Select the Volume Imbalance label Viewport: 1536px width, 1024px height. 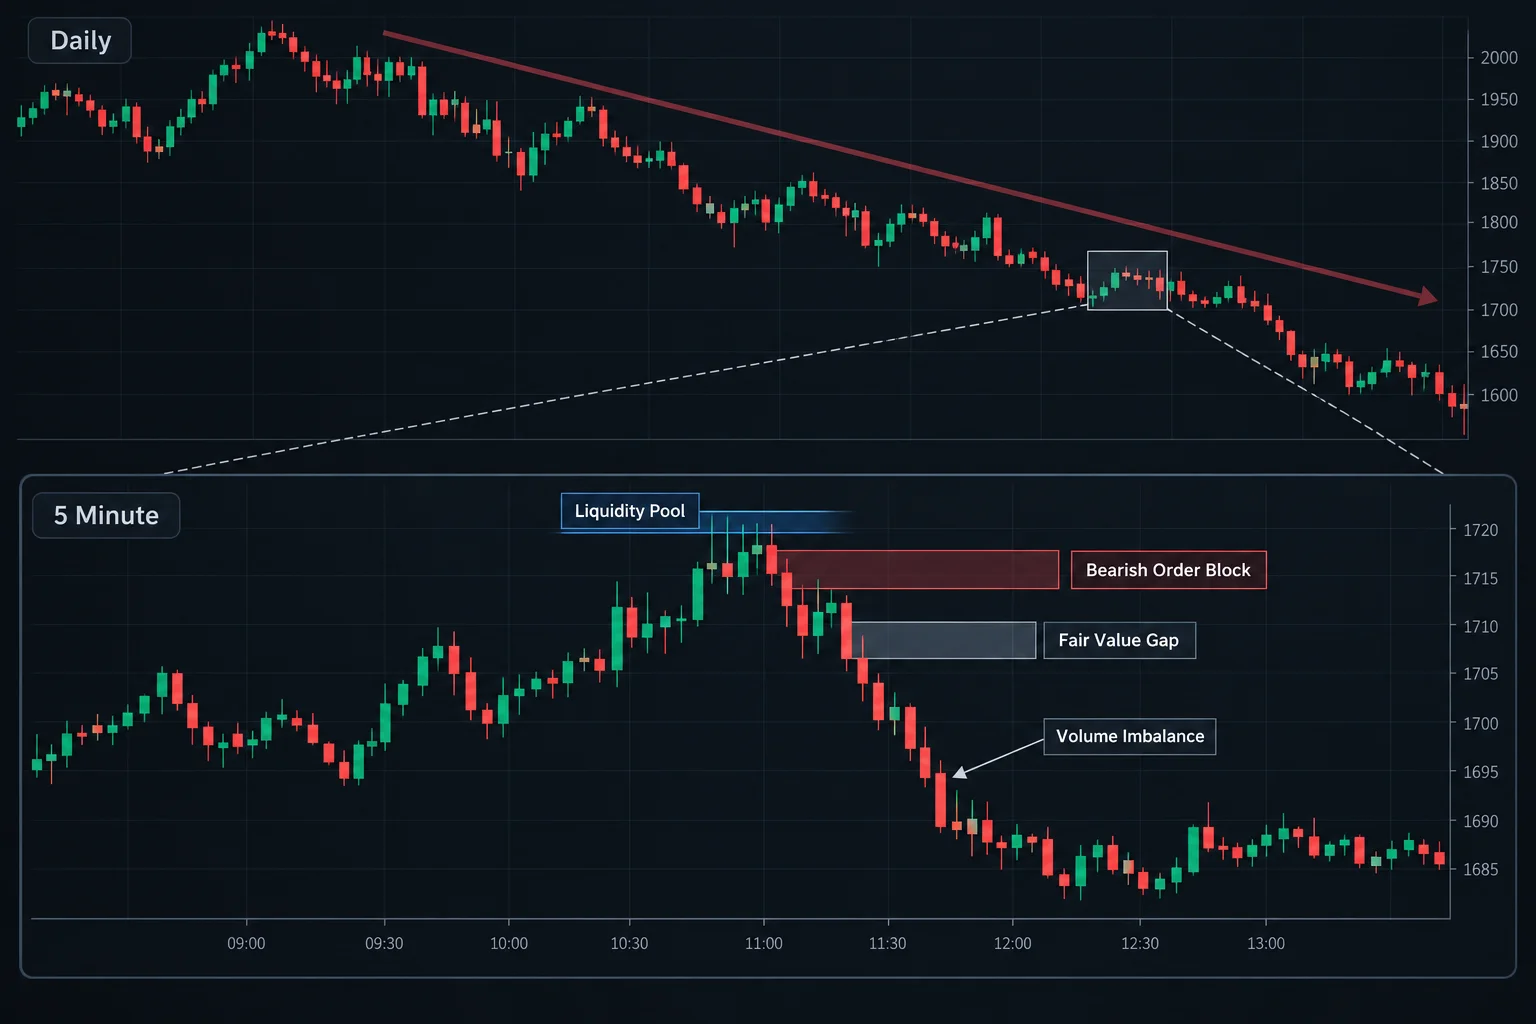click(x=1130, y=736)
